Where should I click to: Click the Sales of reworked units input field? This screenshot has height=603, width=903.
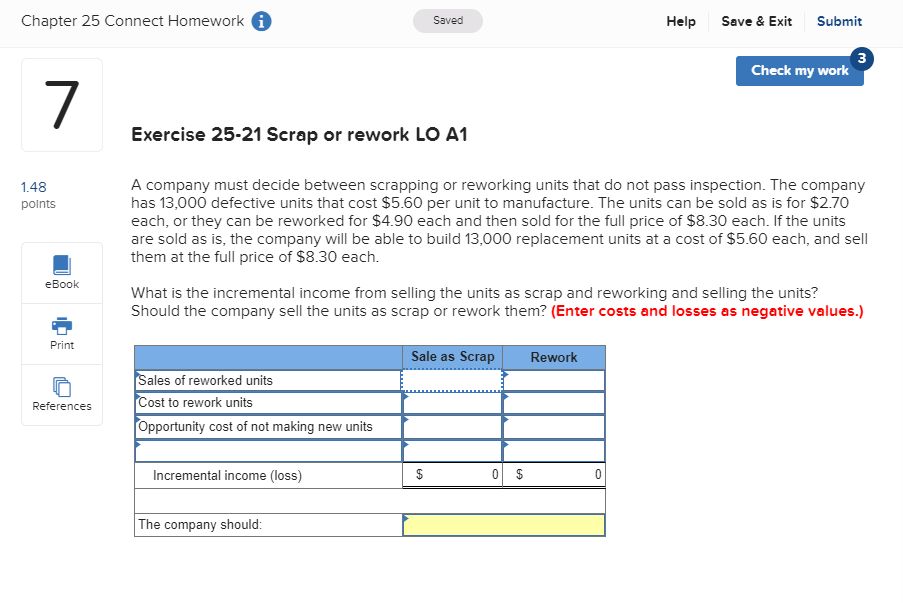click(451, 380)
